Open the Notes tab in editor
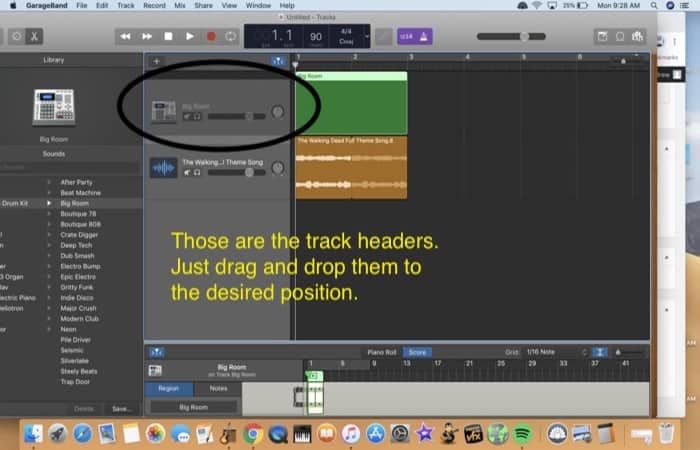The height and width of the screenshot is (450, 700). coord(218,388)
